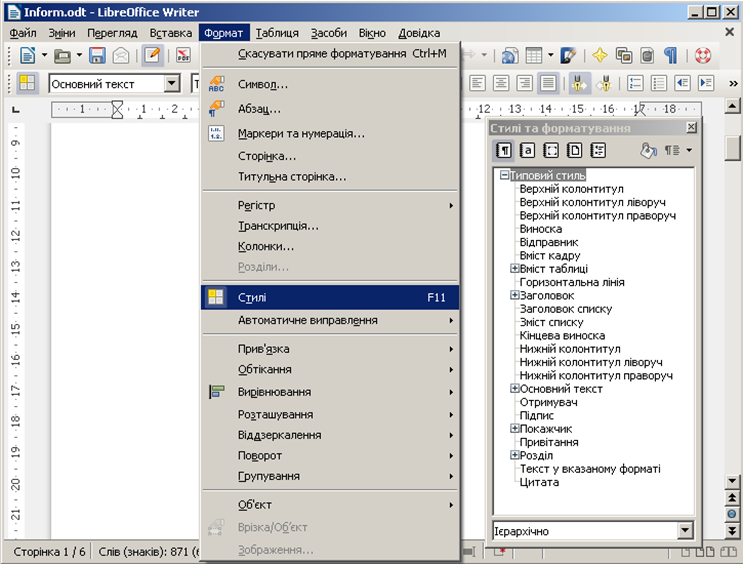Expand the Вміст таблиці tree node
The image size is (743, 564).
515,269
